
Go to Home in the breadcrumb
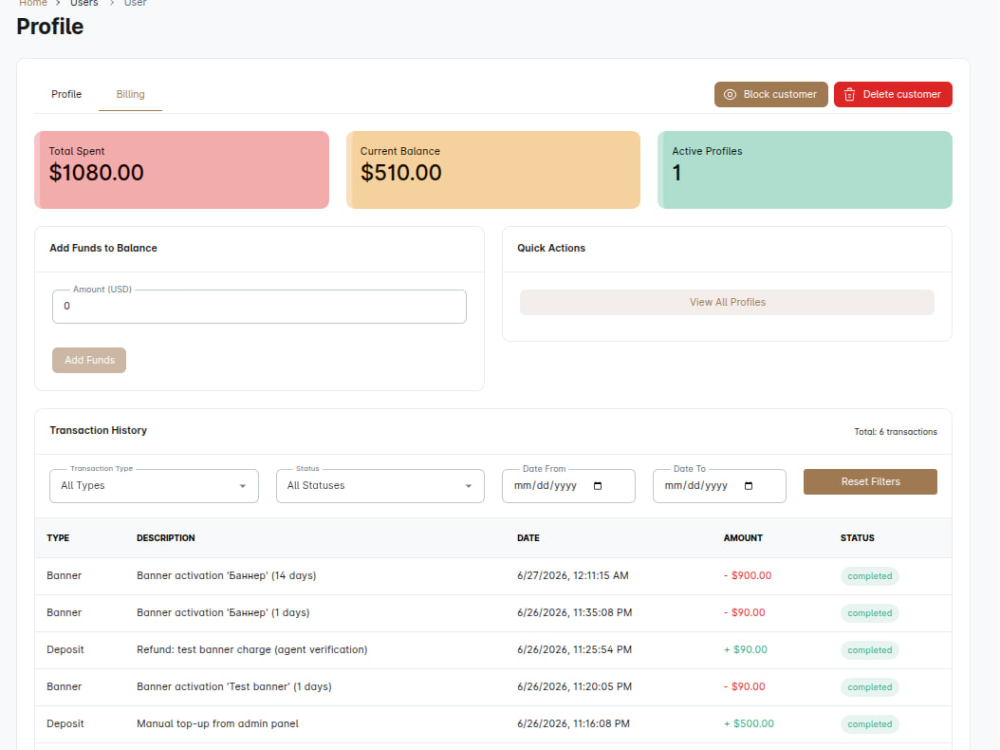pos(33,3)
